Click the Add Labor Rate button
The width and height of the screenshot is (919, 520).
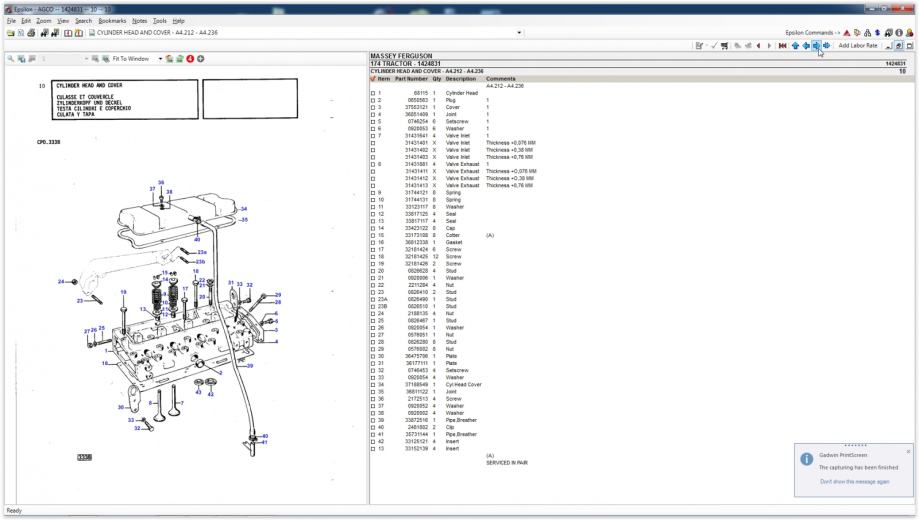[858, 46]
